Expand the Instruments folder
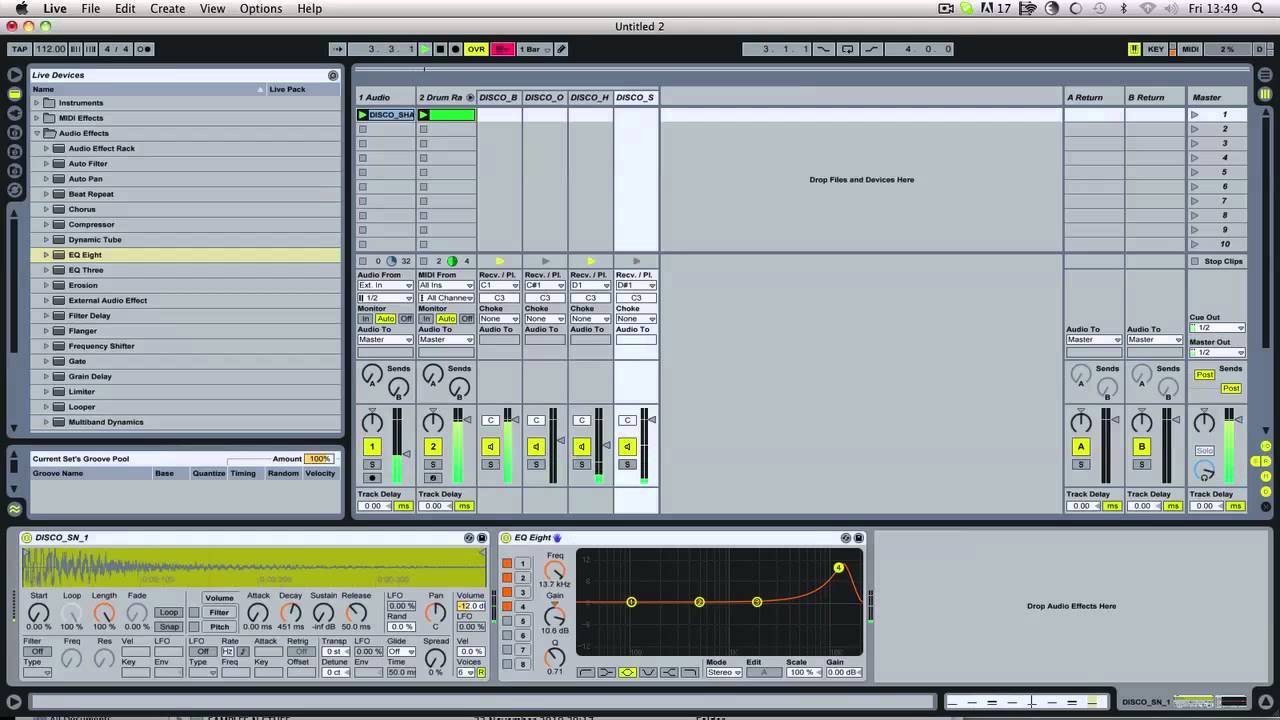The width and height of the screenshot is (1280, 720). point(37,103)
